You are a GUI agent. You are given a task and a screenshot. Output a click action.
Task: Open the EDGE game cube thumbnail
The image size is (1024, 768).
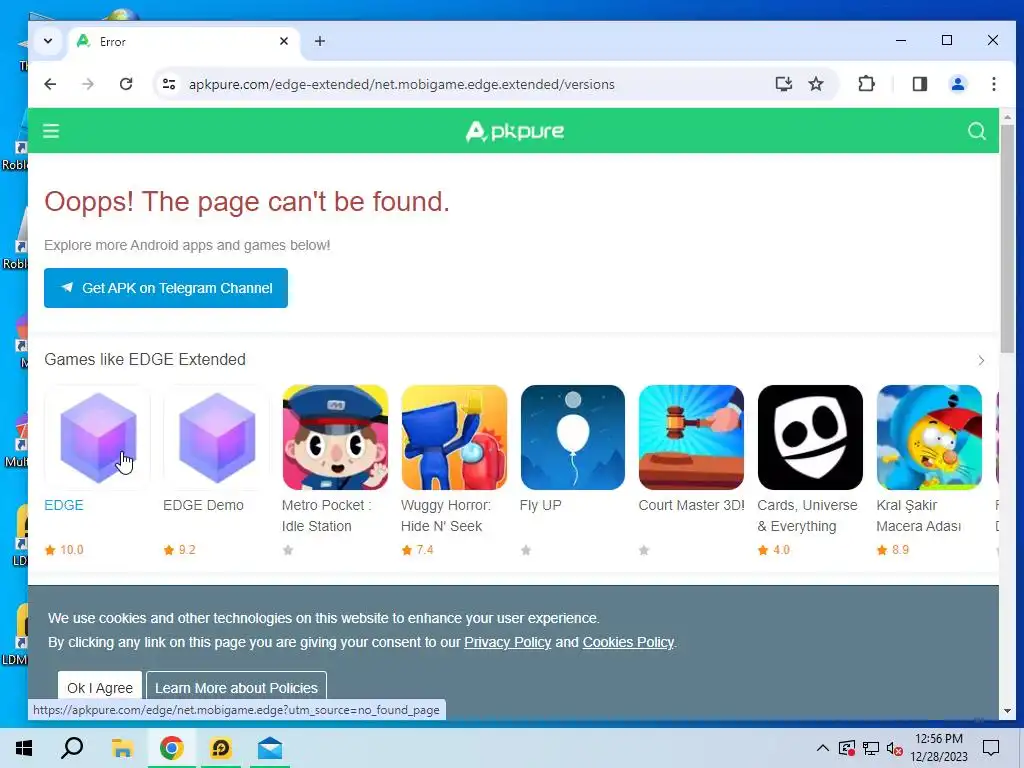click(x=97, y=438)
